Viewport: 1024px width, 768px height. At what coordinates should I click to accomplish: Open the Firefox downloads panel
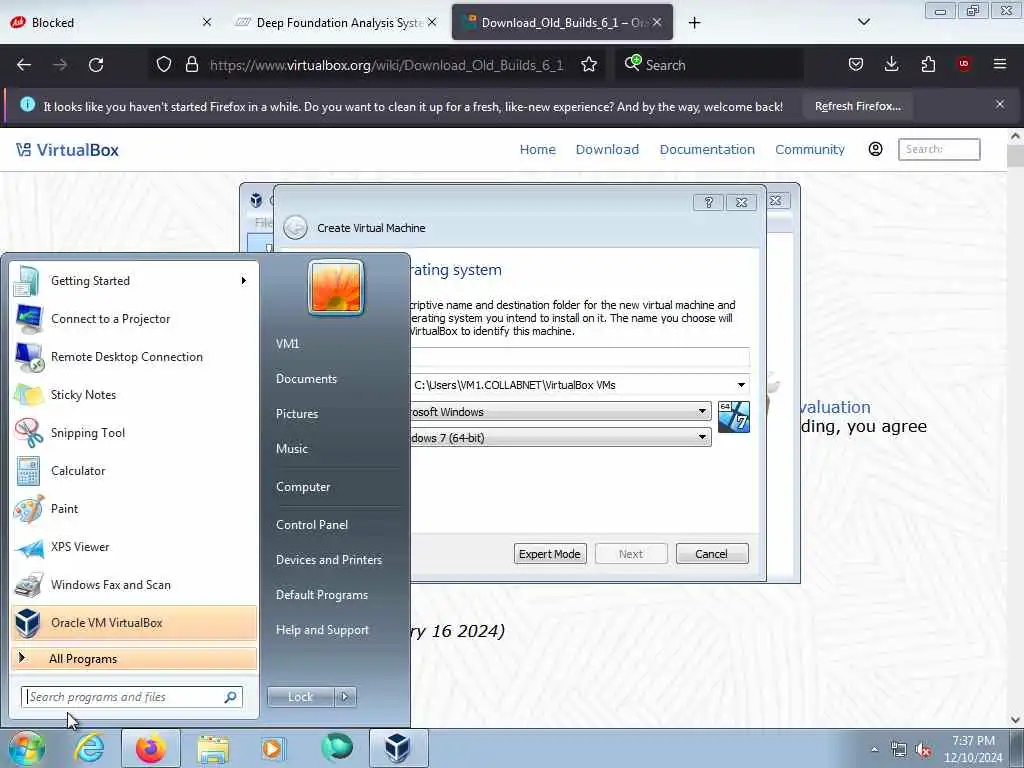pyautogui.click(x=891, y=64)
